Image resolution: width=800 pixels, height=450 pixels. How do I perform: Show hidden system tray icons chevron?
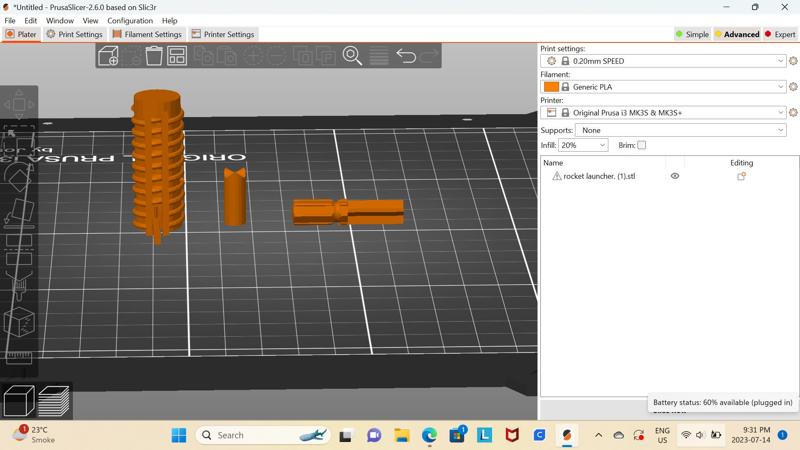(x=598, y=435)
